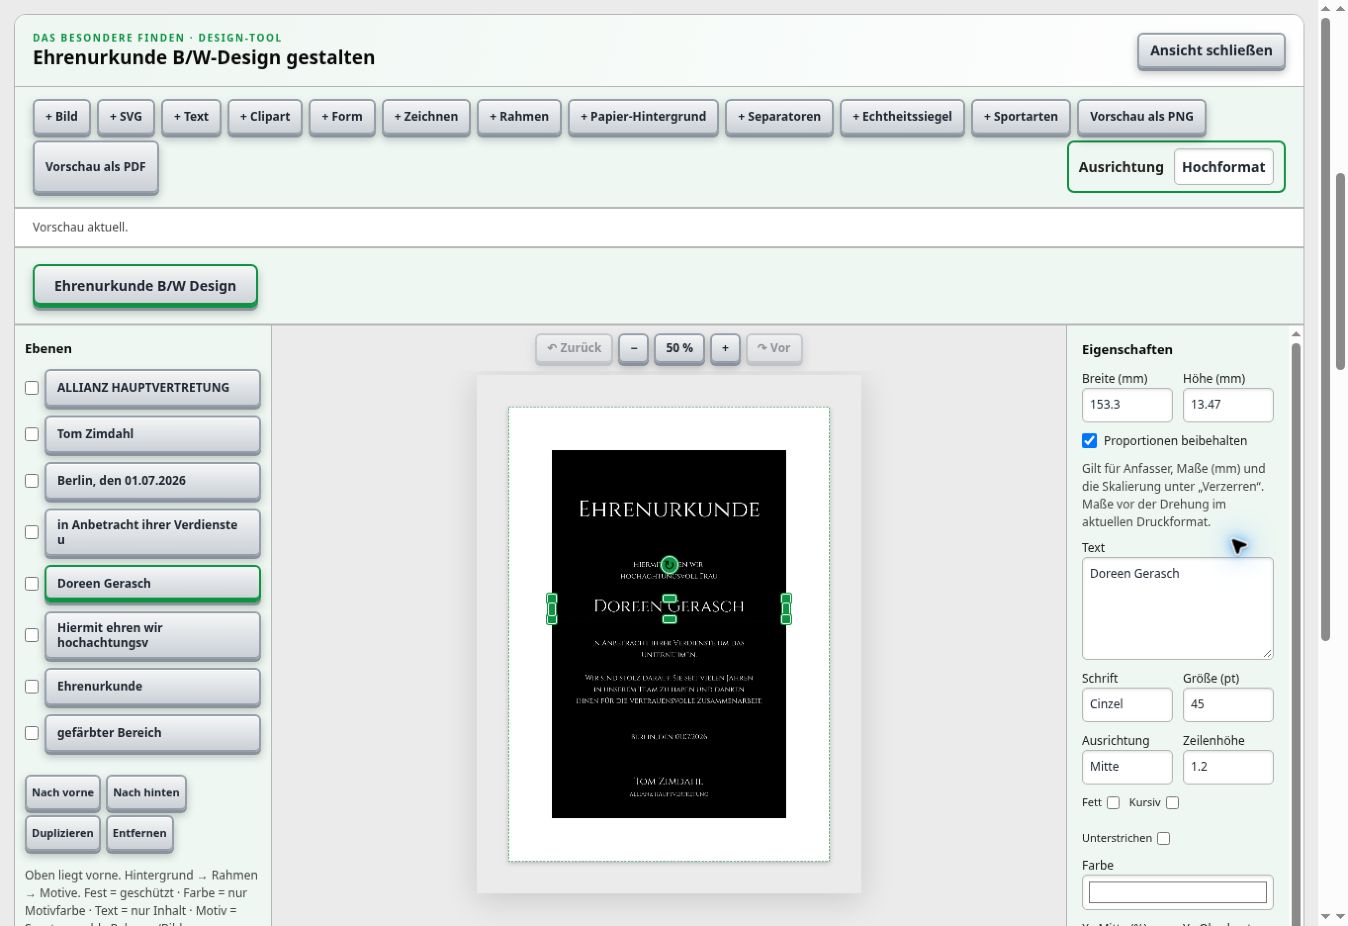Click the 50 % zoom level button
Viewport: 1348px width, 926px height.
tap(679, 348)
